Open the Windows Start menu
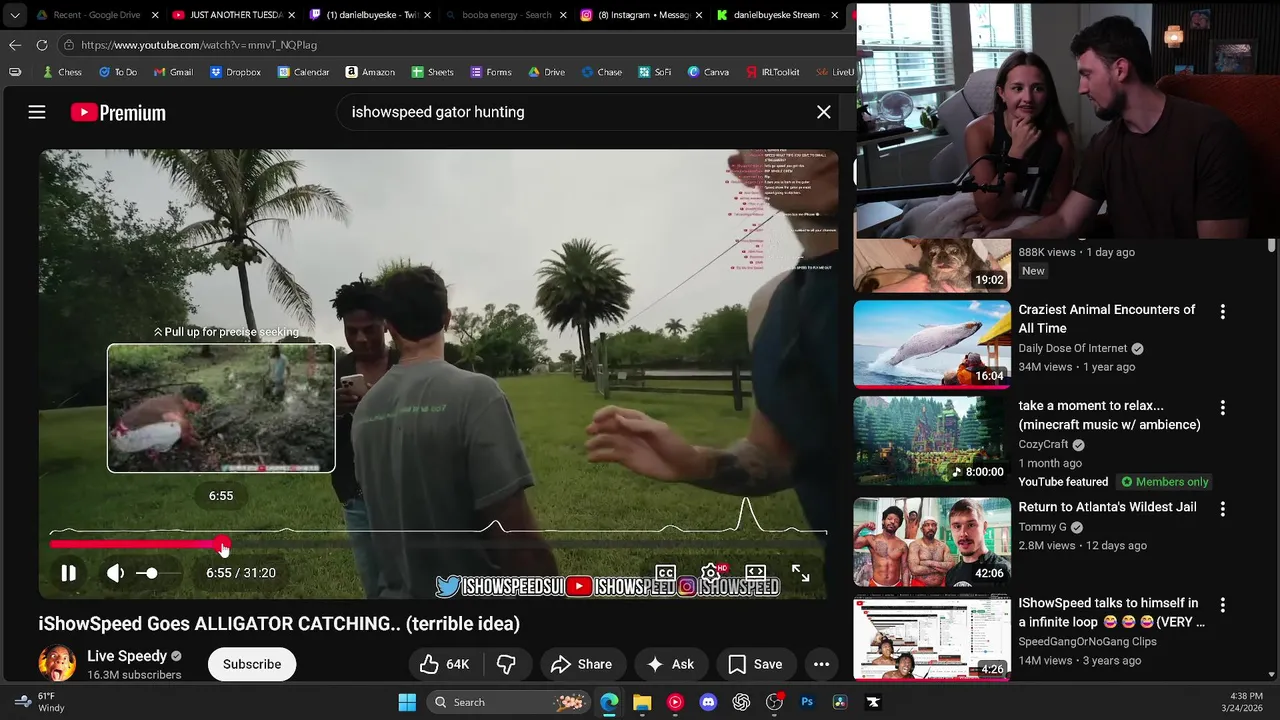 (407, 702)
